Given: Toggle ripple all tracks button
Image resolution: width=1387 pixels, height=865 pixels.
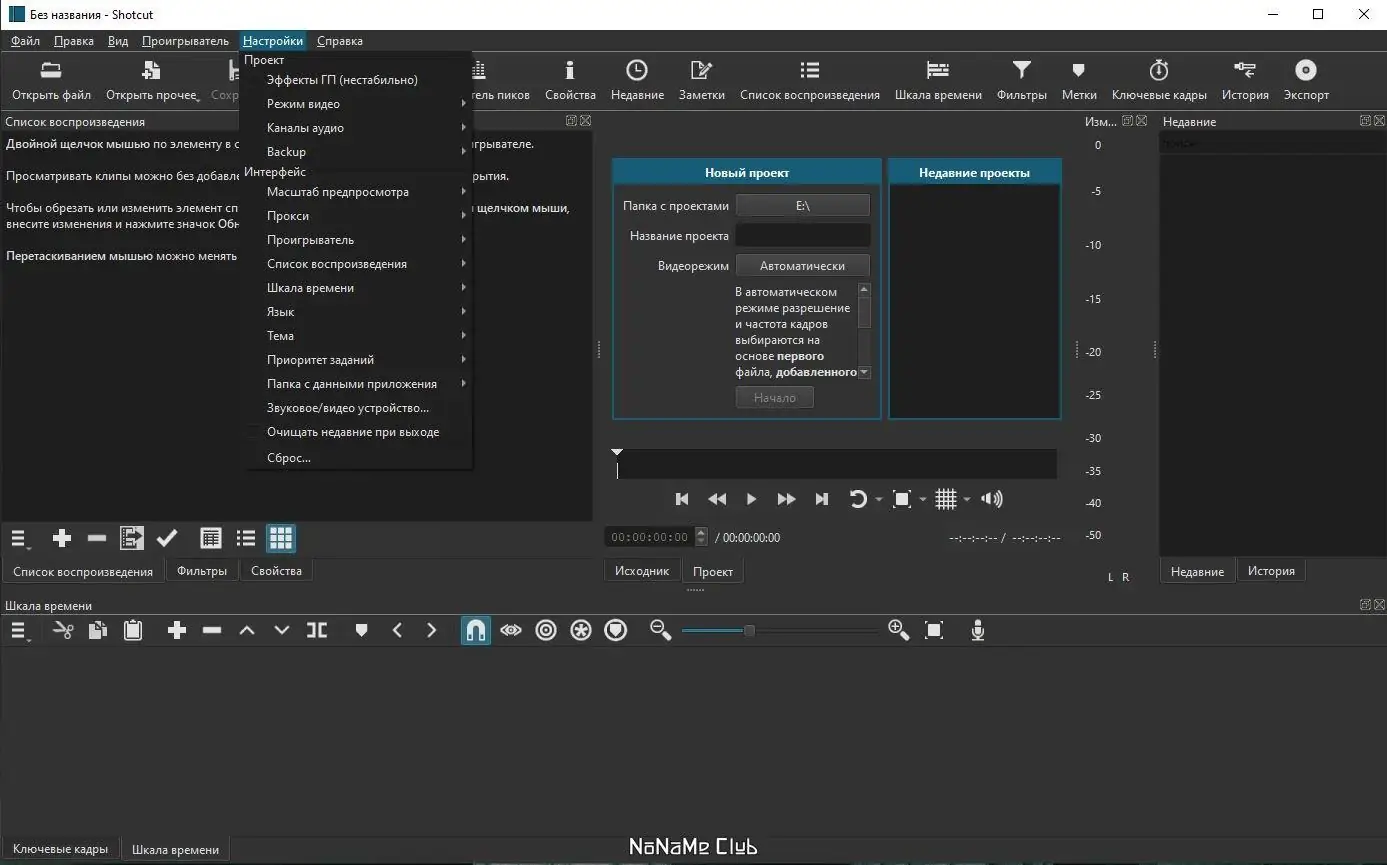Looking at the screenshot, I should pos(581,630).
